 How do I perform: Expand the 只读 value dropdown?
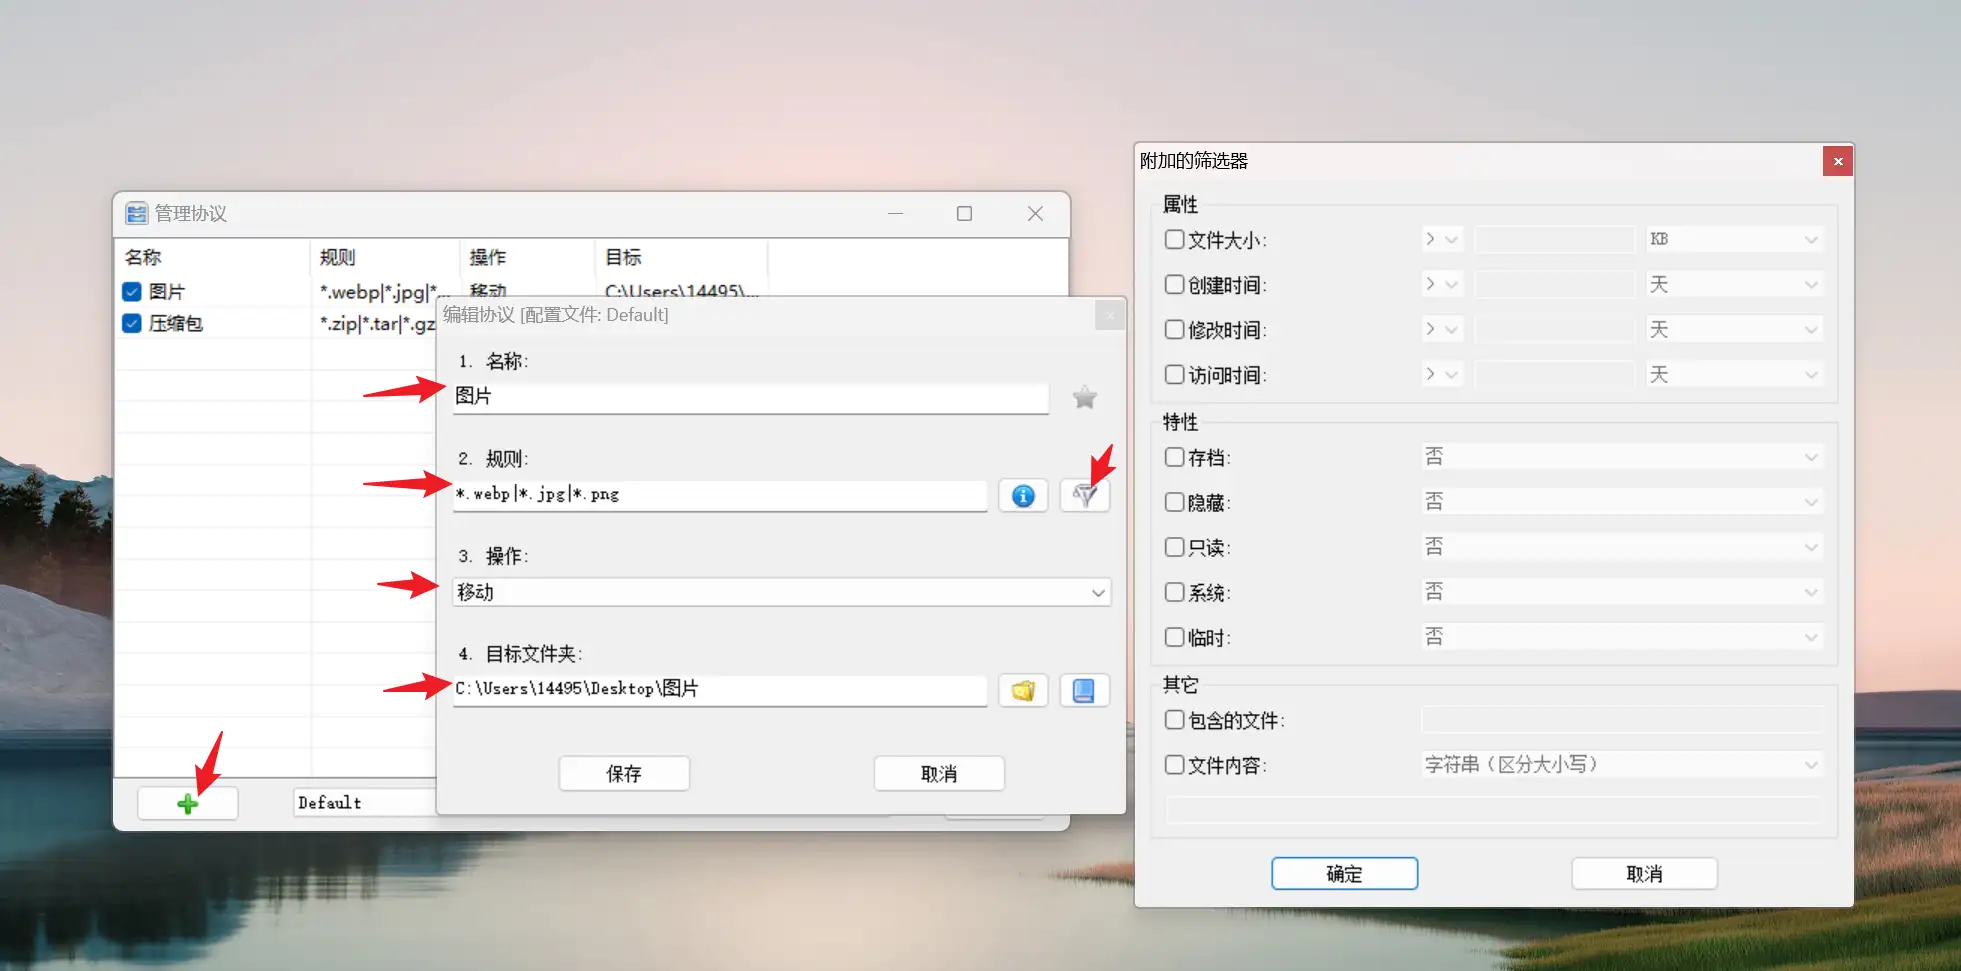[x=1621, y=547]
